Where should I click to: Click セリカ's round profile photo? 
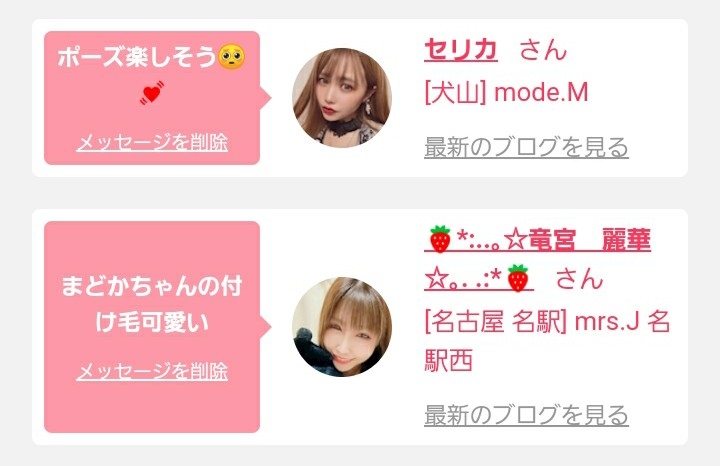342,98
